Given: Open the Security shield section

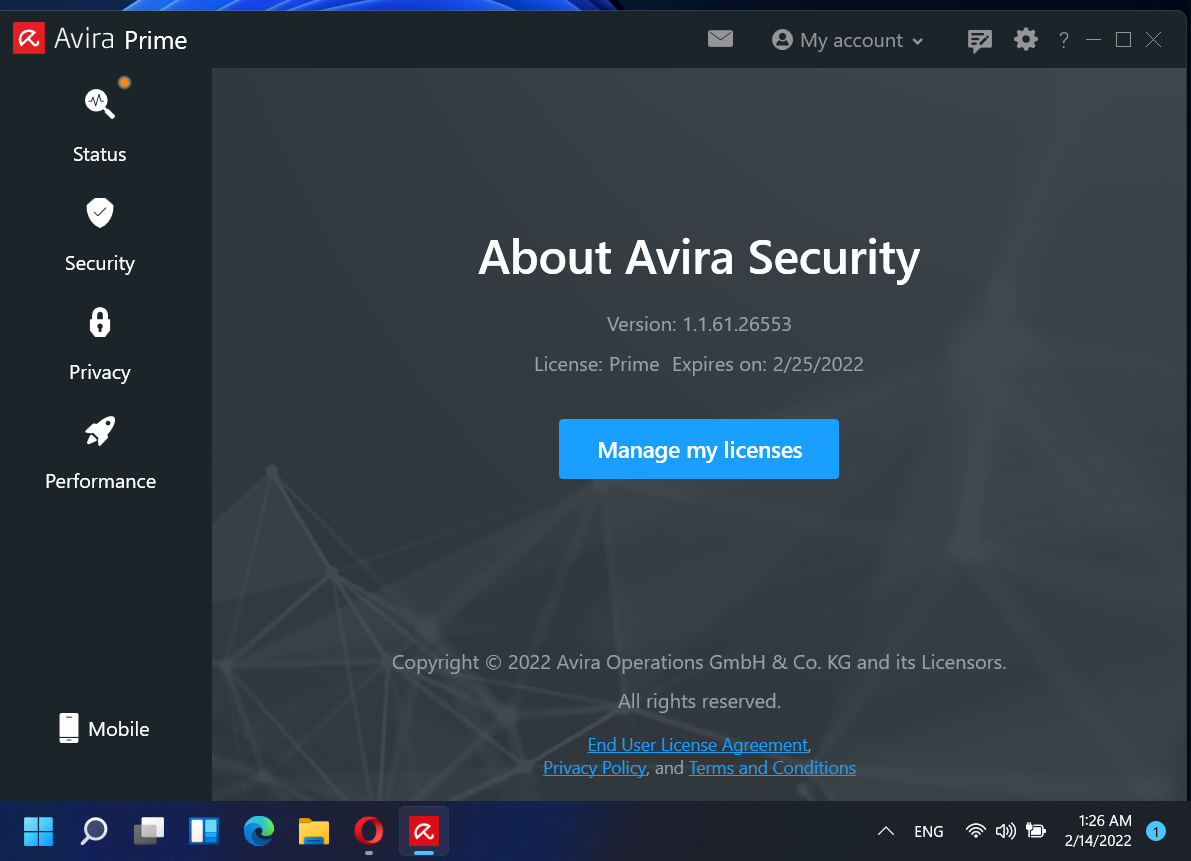Looking at the screenshot, I should tap(100, 235).
